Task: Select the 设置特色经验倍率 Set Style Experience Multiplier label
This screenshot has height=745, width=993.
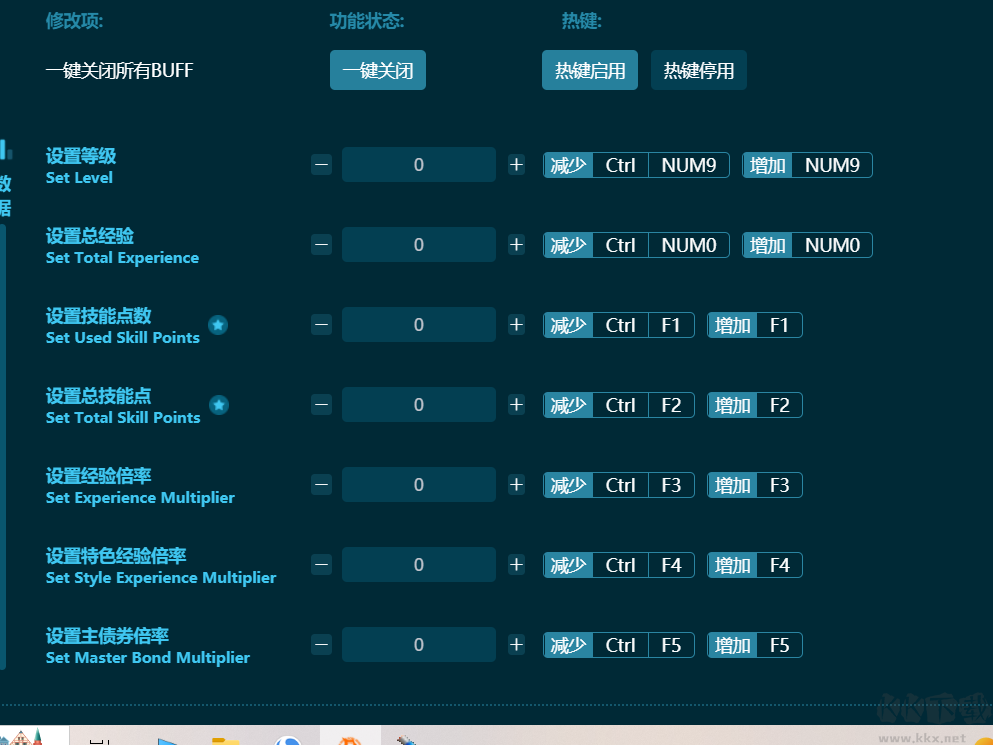Action: [x=161, y=566]
